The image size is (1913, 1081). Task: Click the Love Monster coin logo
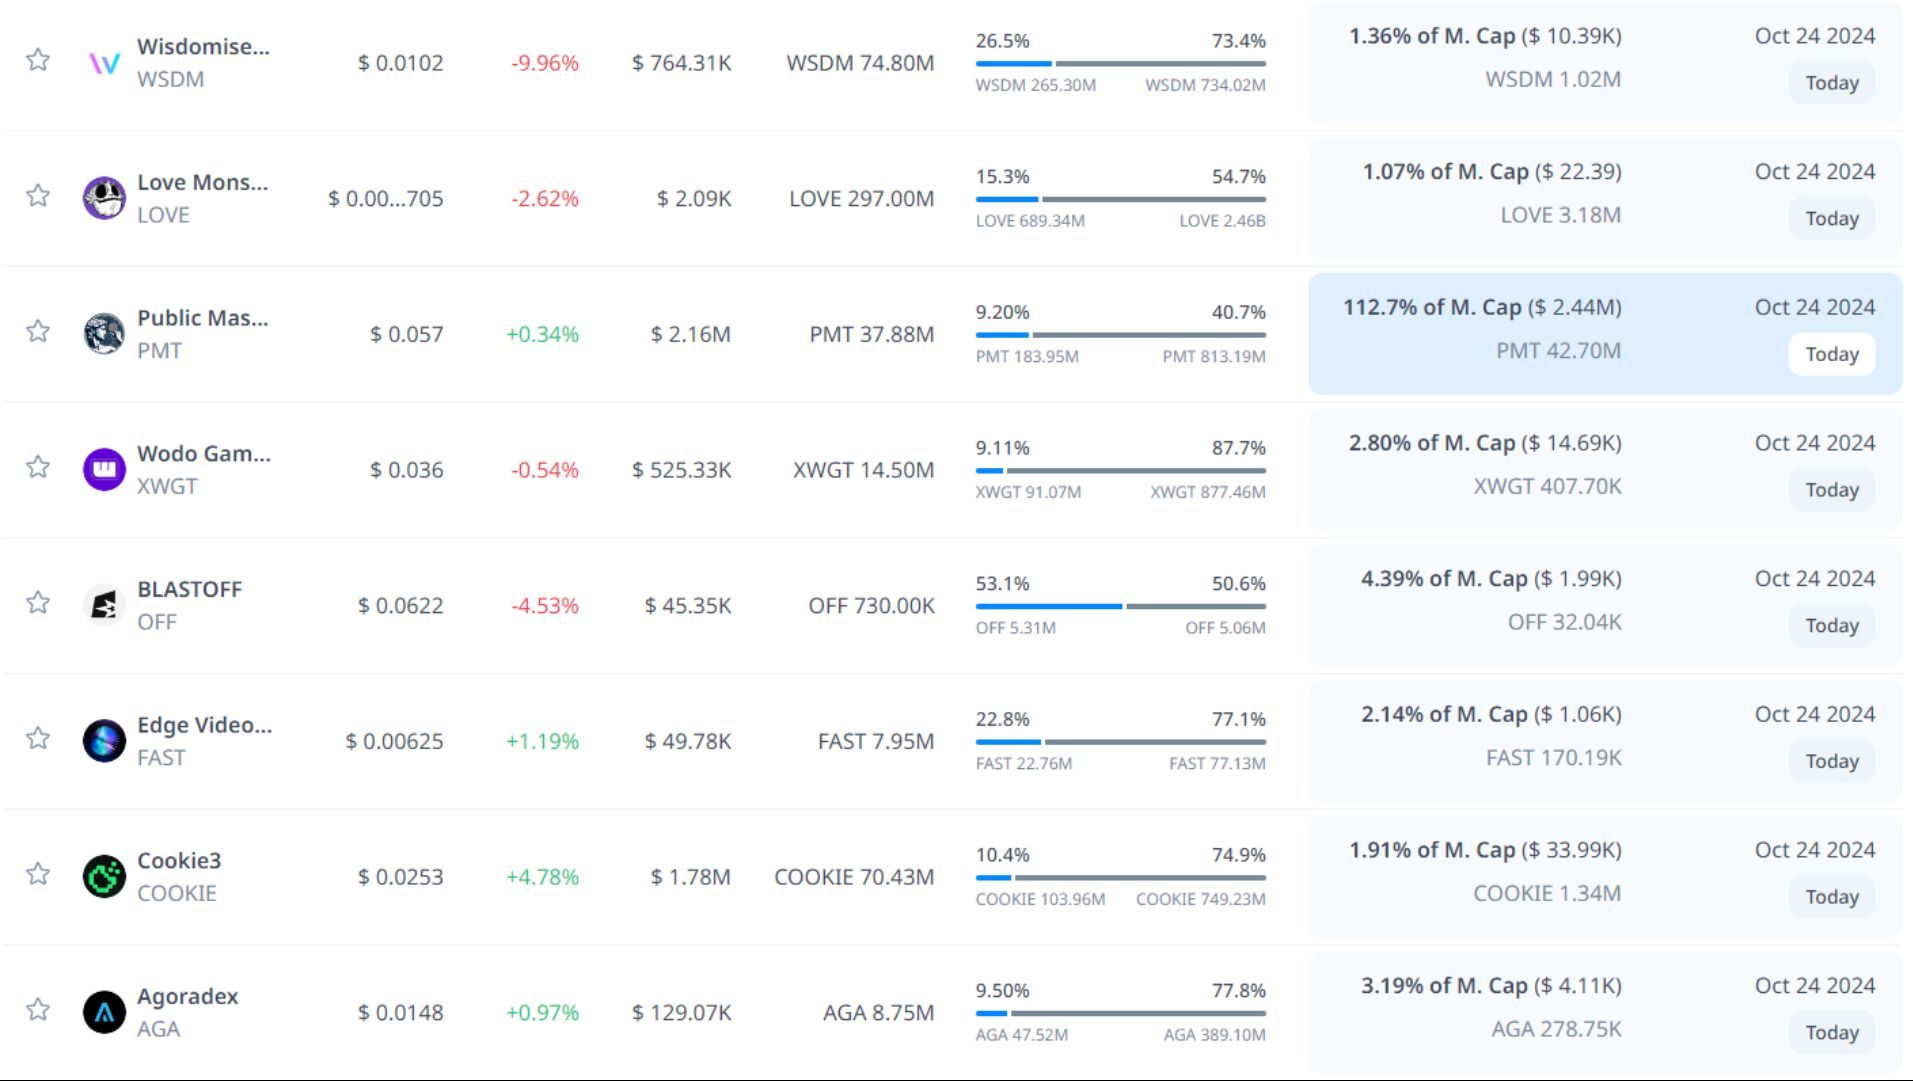tap(104, 198)
